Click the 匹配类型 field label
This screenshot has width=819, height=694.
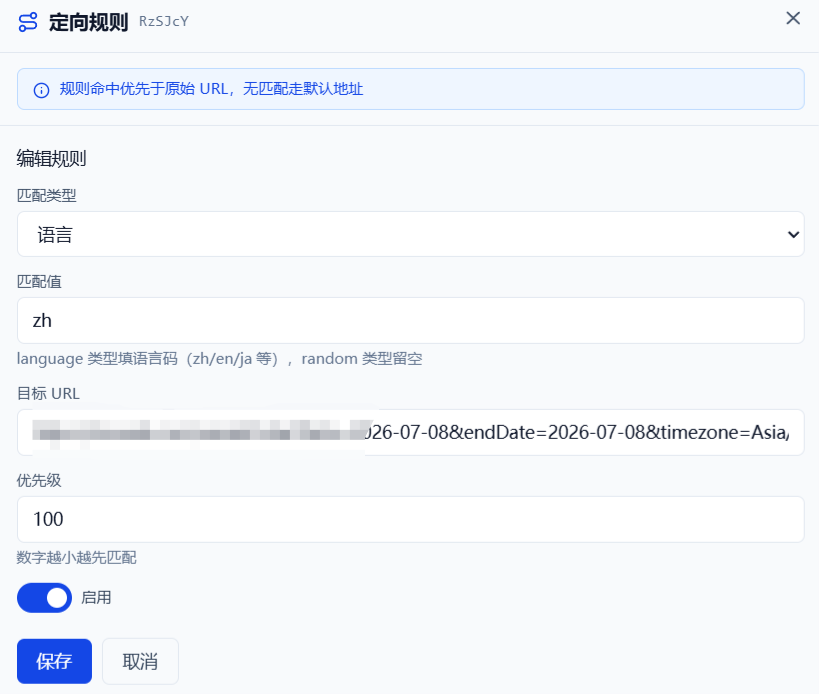pos(46,196)
